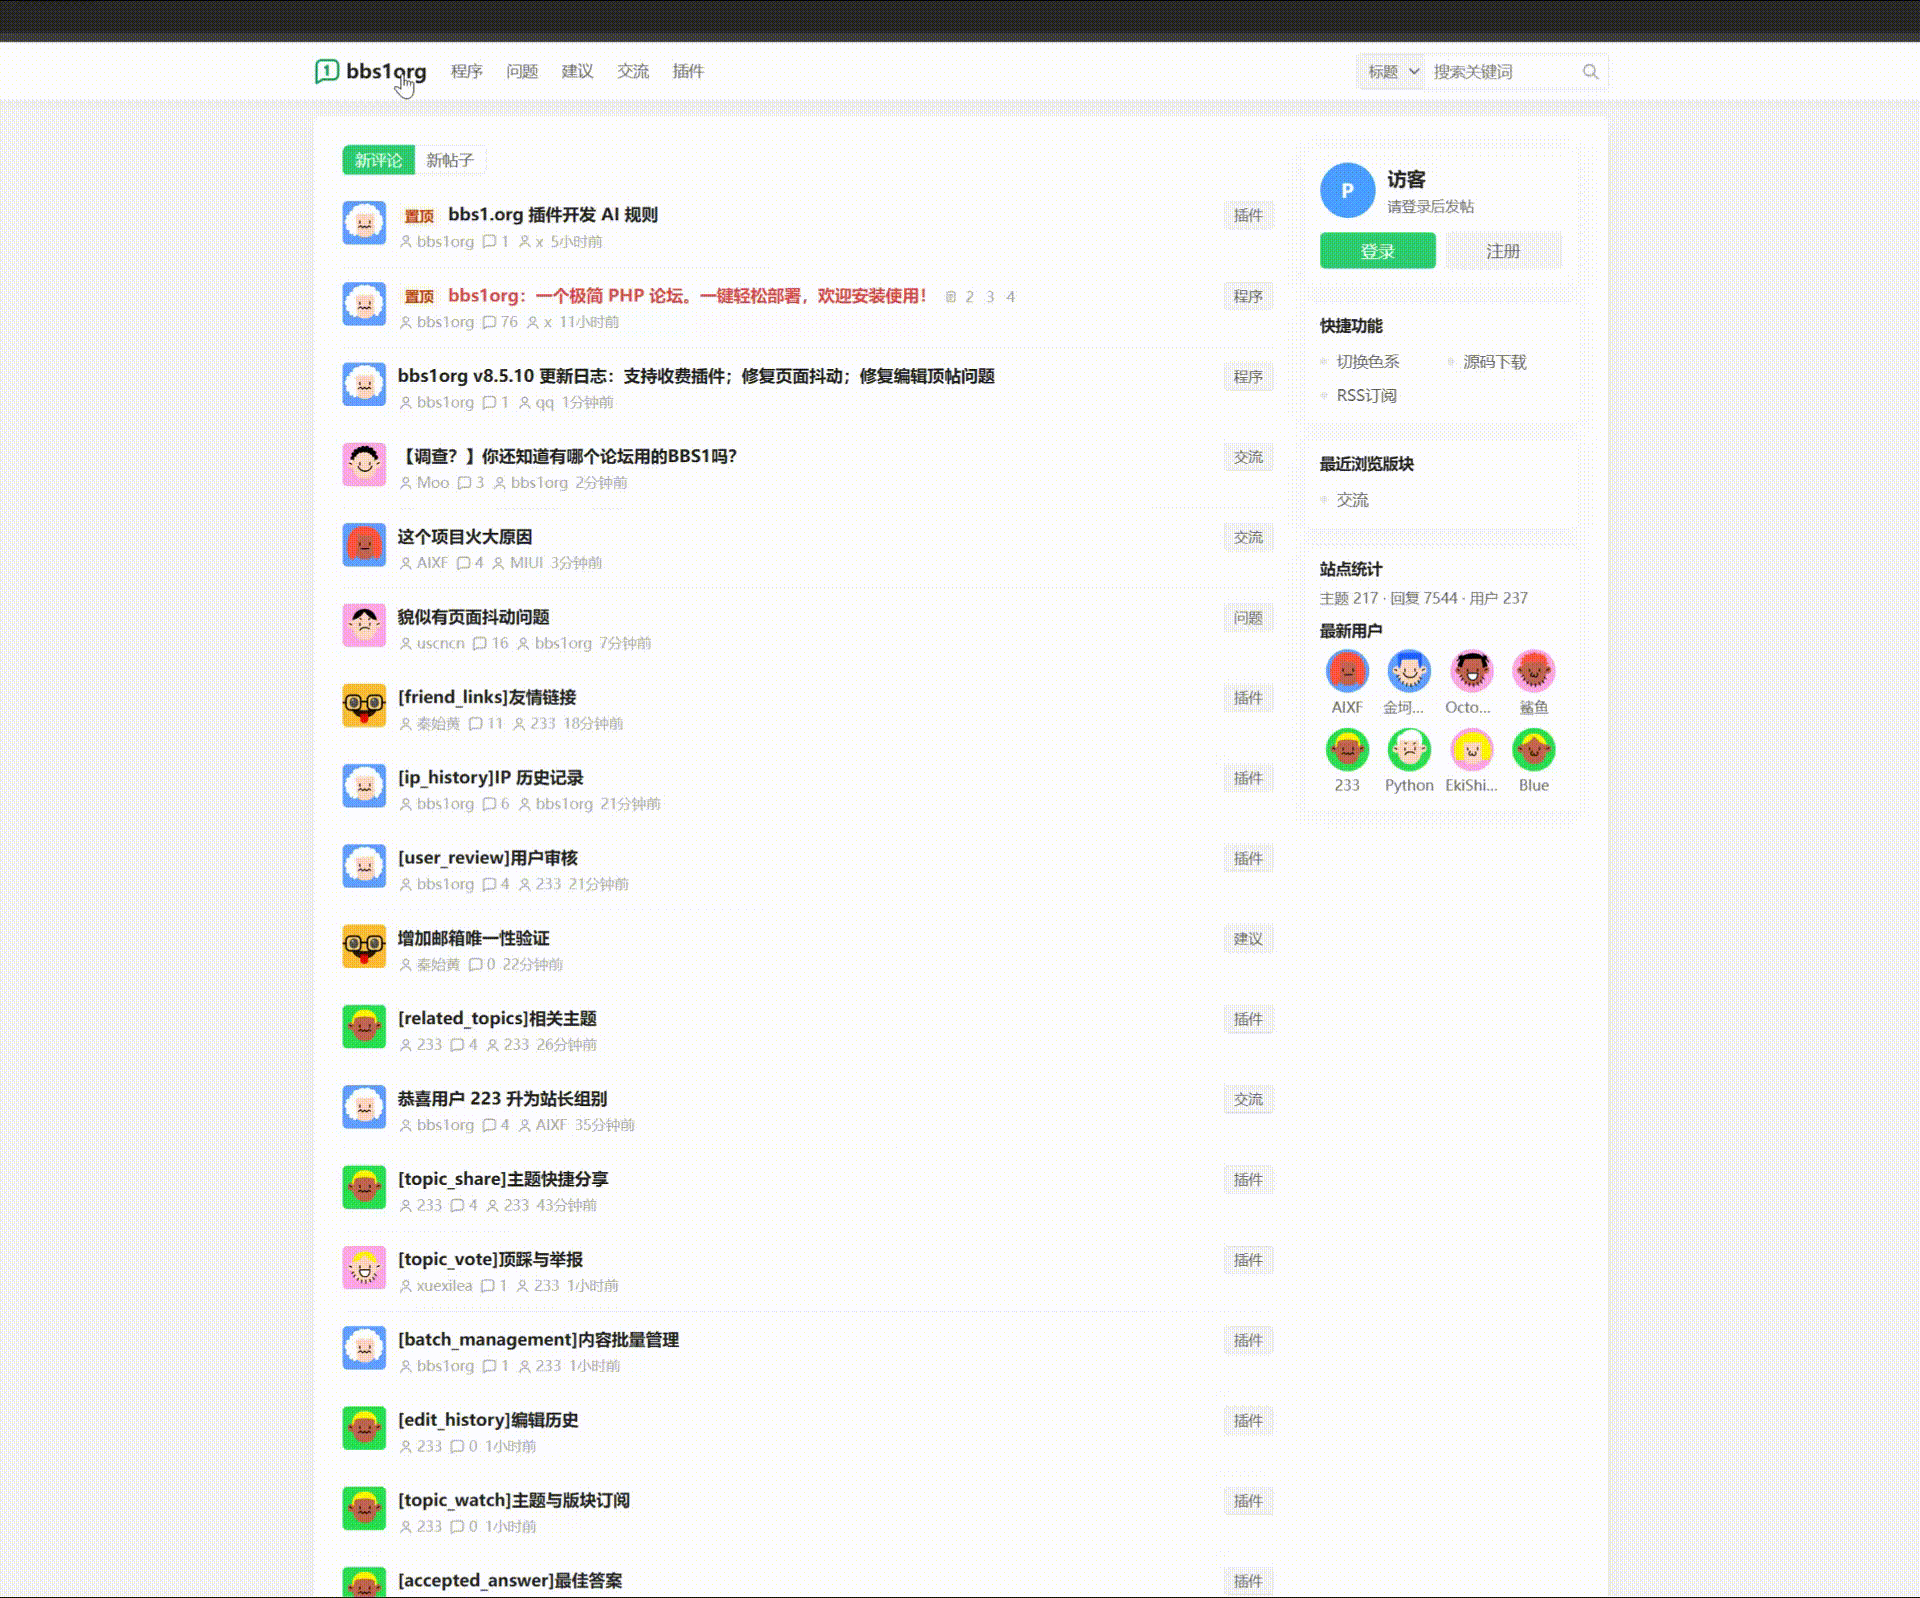Click 交流 tag on 恭喜用户 223 row

coord(1248,1099)
